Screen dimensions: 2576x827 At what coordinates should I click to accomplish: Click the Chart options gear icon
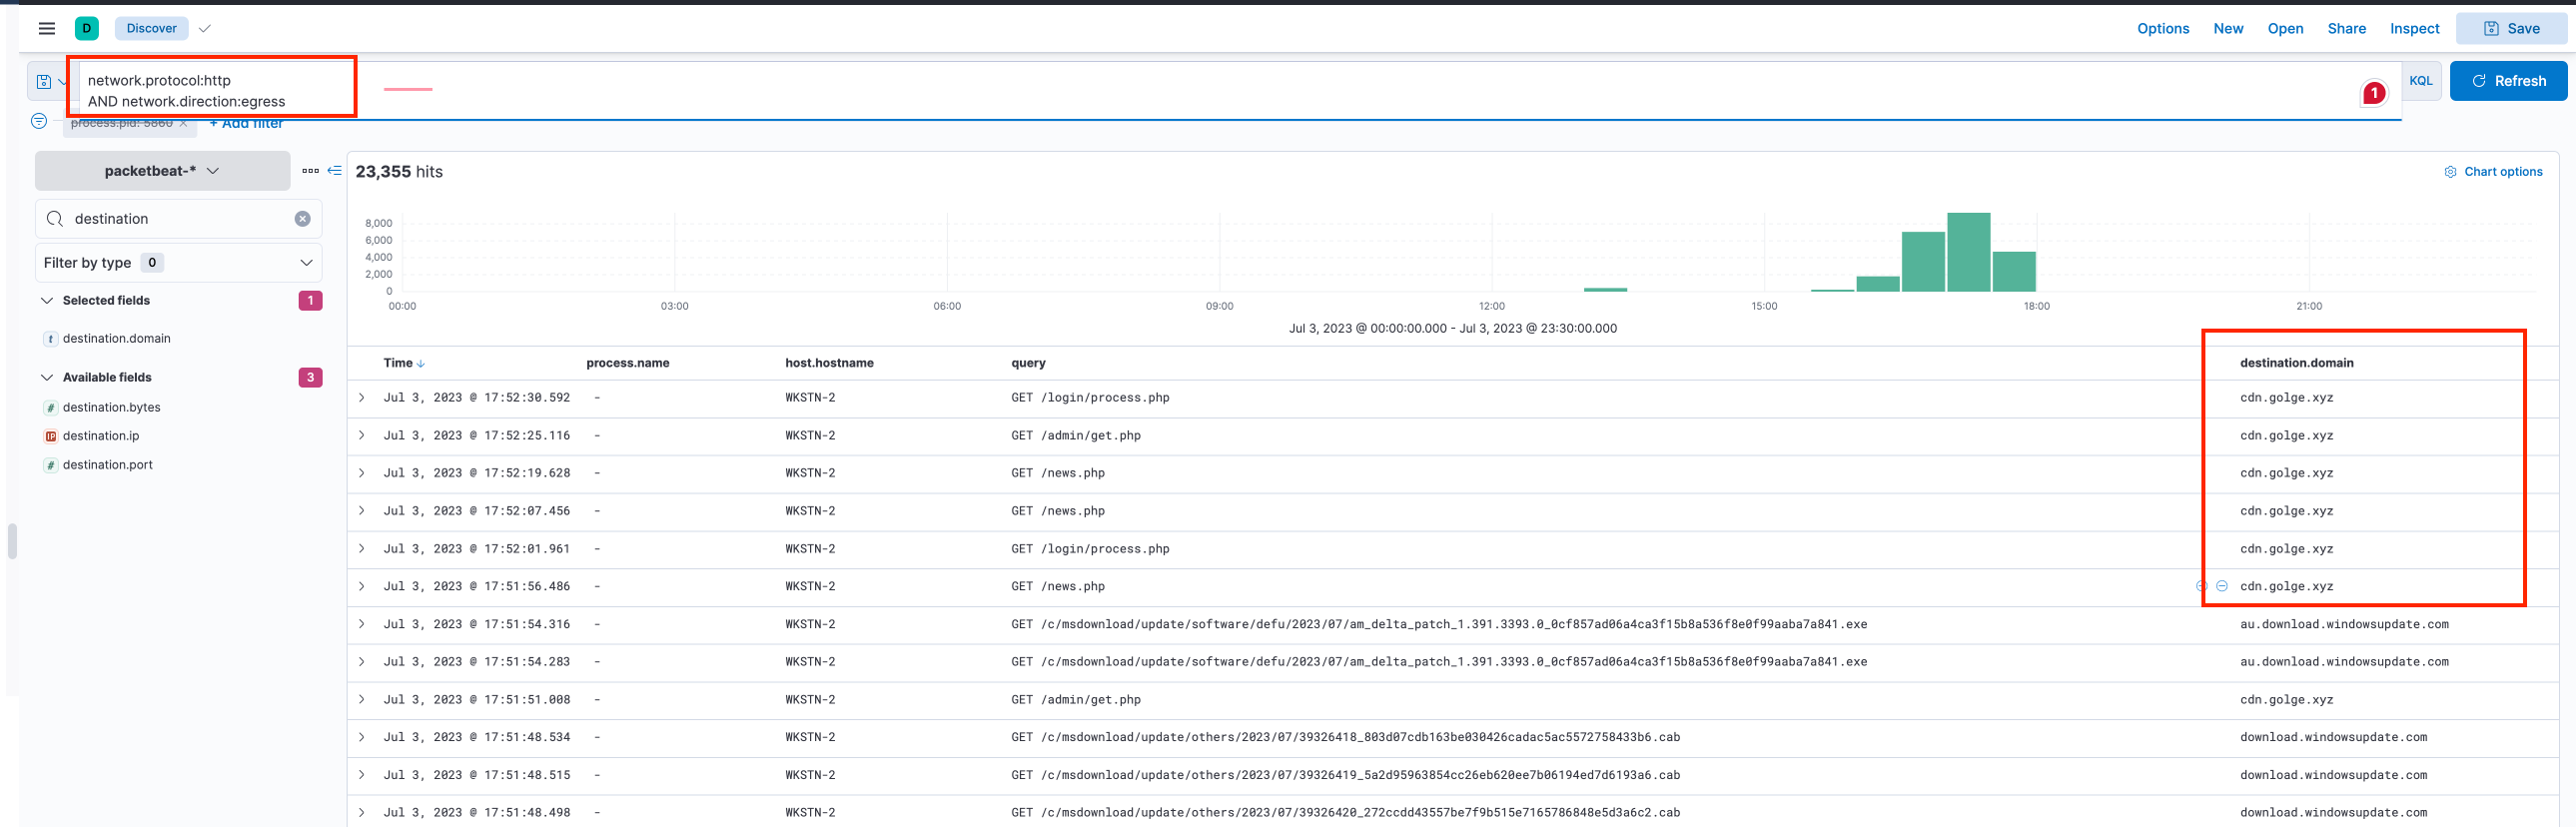(x=2450, y=172)
